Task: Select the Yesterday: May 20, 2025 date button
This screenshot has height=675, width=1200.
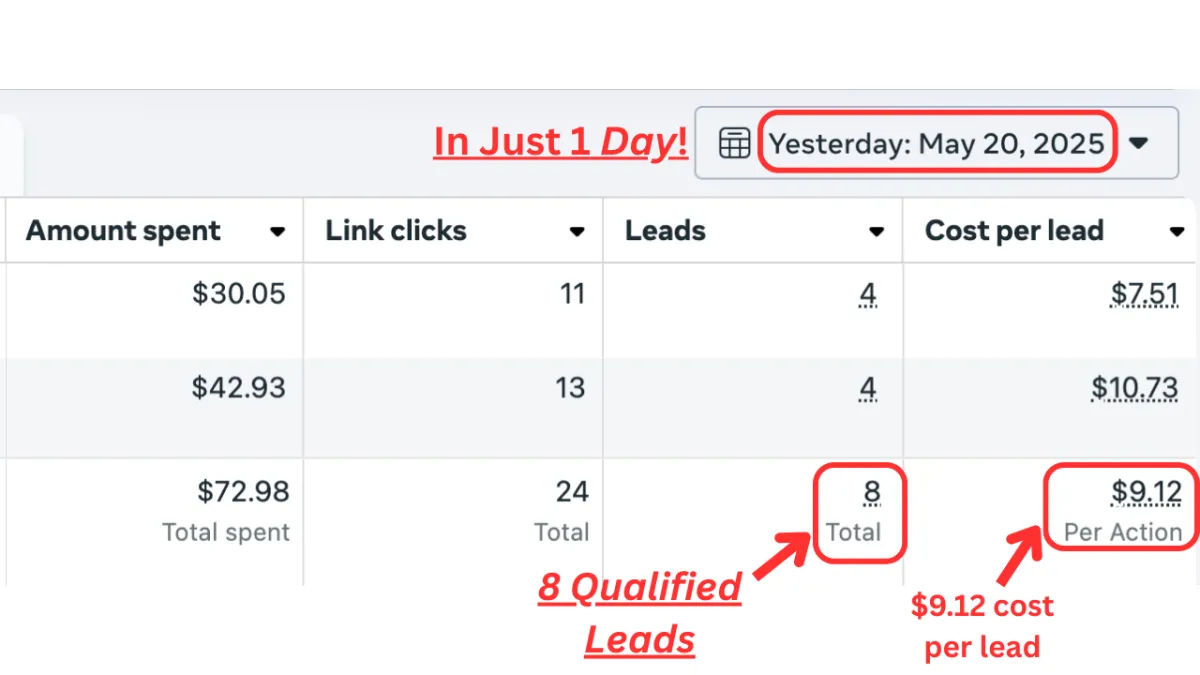Action: tap(937, 143)
